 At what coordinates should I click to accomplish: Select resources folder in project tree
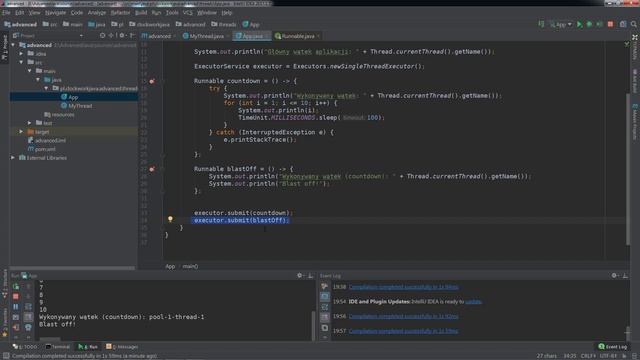(x=63, y=115)
